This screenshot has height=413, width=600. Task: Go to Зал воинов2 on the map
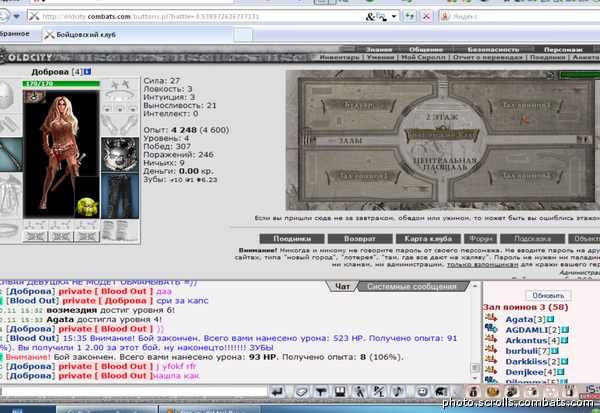525,176
